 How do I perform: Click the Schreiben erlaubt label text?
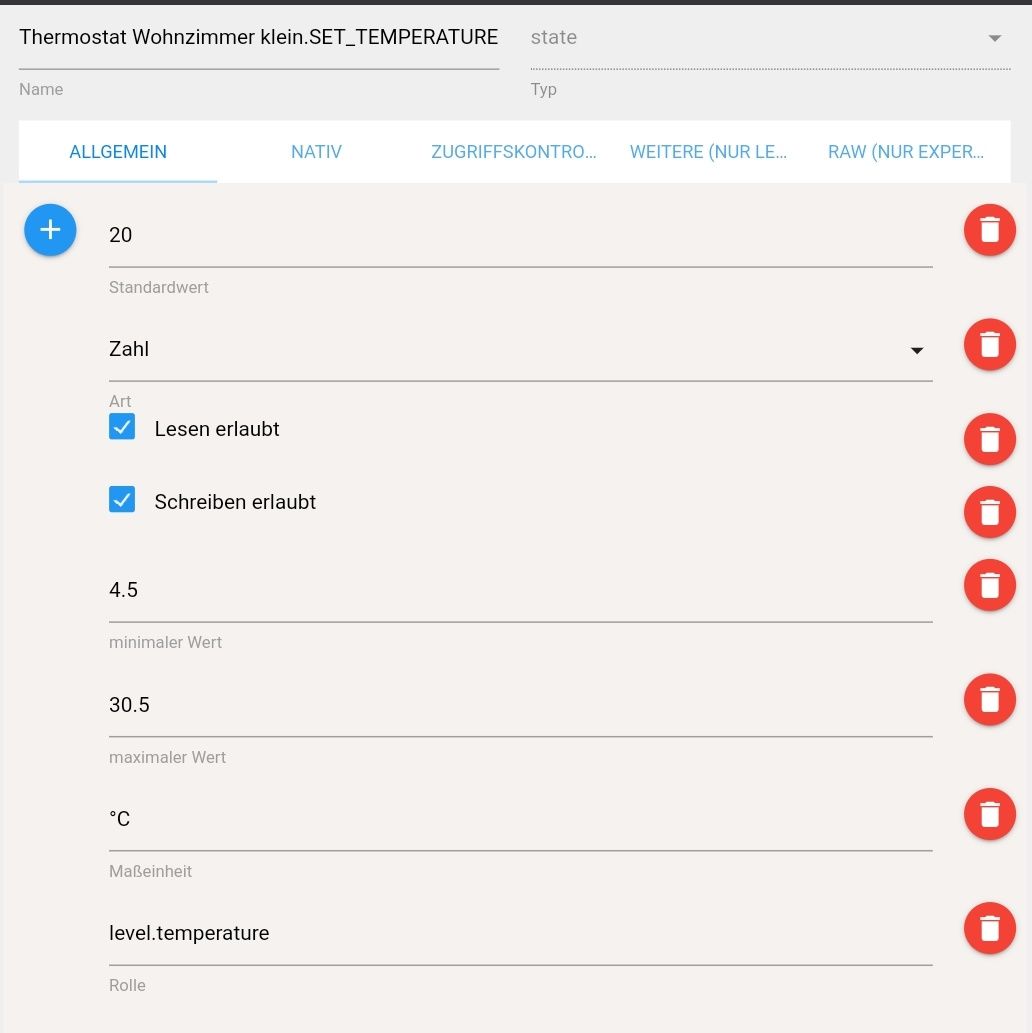point(235,502)
